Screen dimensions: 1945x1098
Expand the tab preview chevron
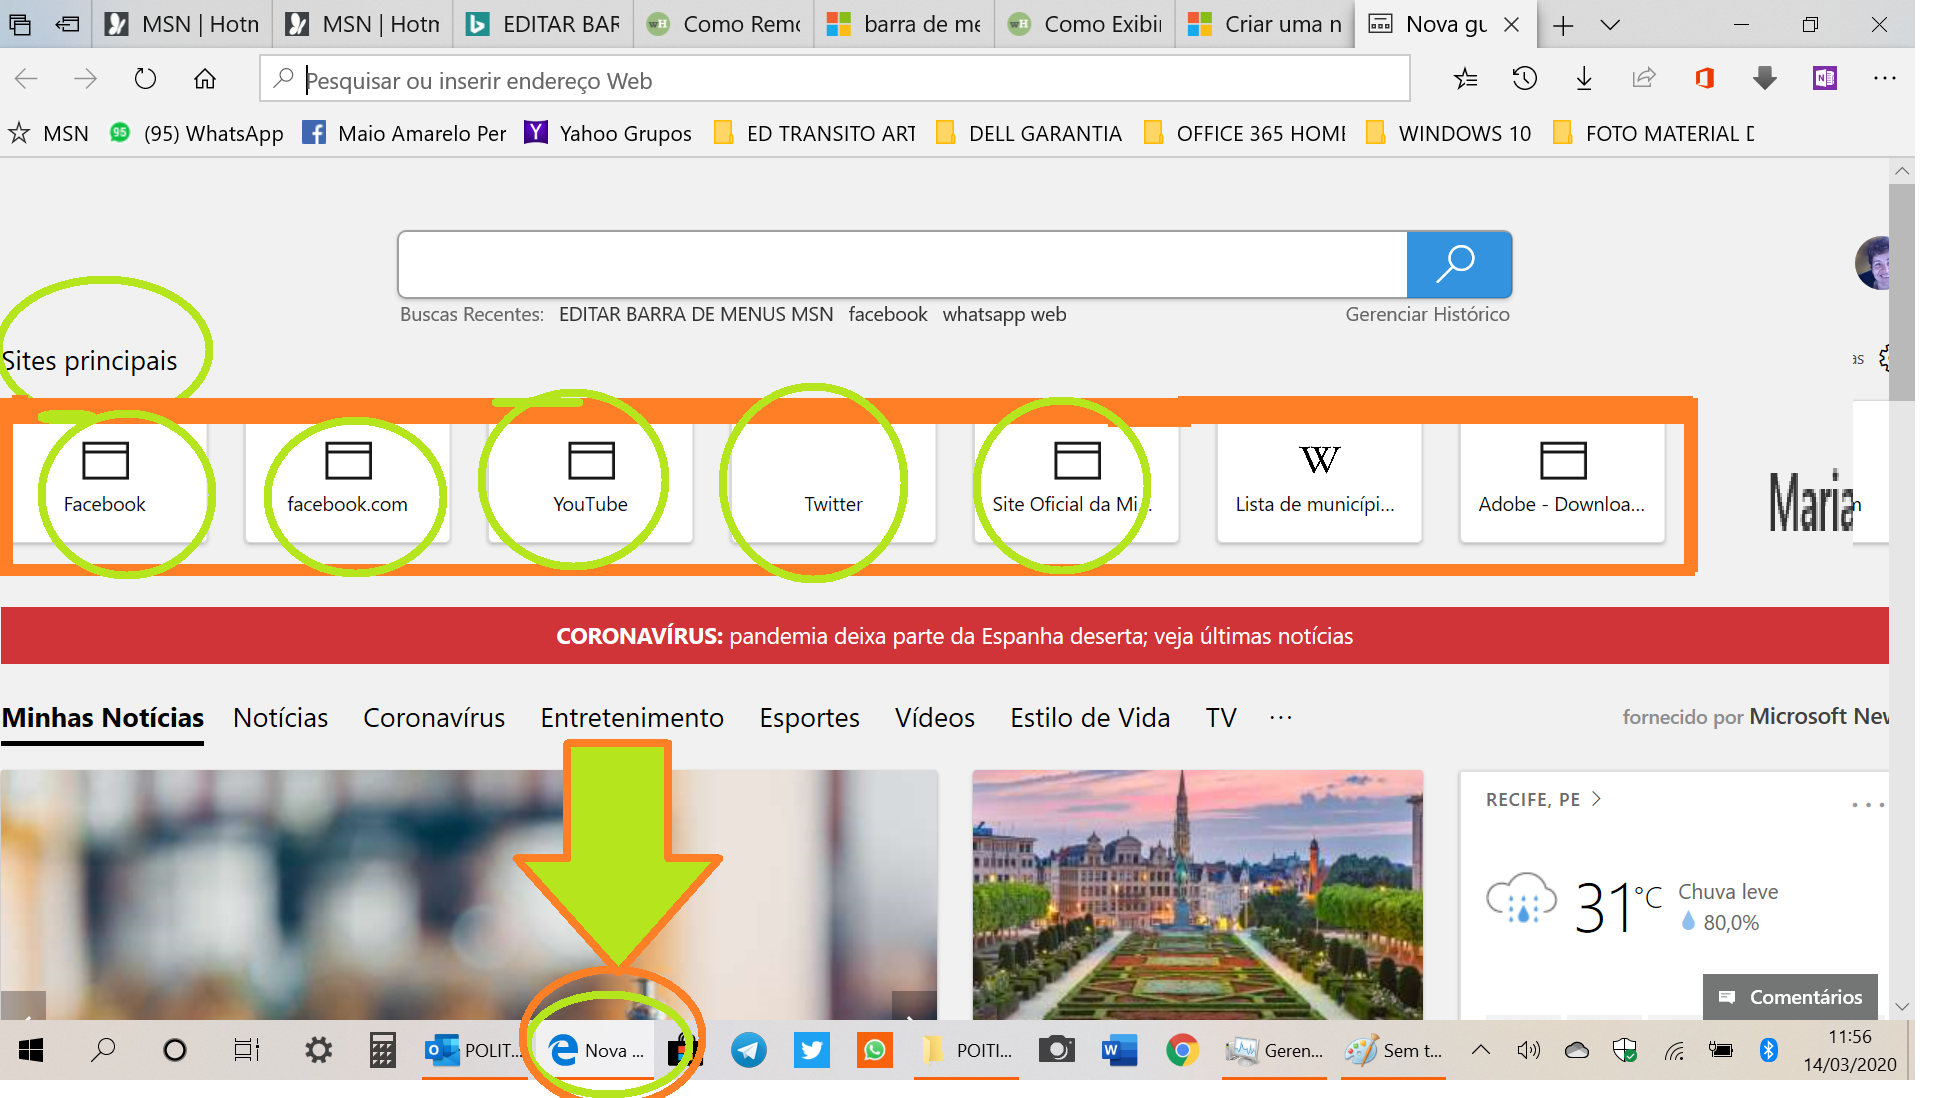pos(1610,25)
